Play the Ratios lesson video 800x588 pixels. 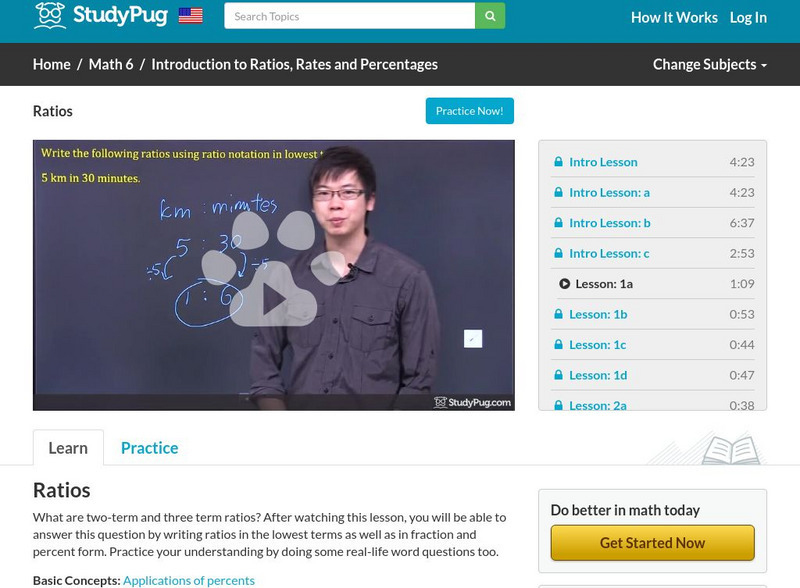273,299
